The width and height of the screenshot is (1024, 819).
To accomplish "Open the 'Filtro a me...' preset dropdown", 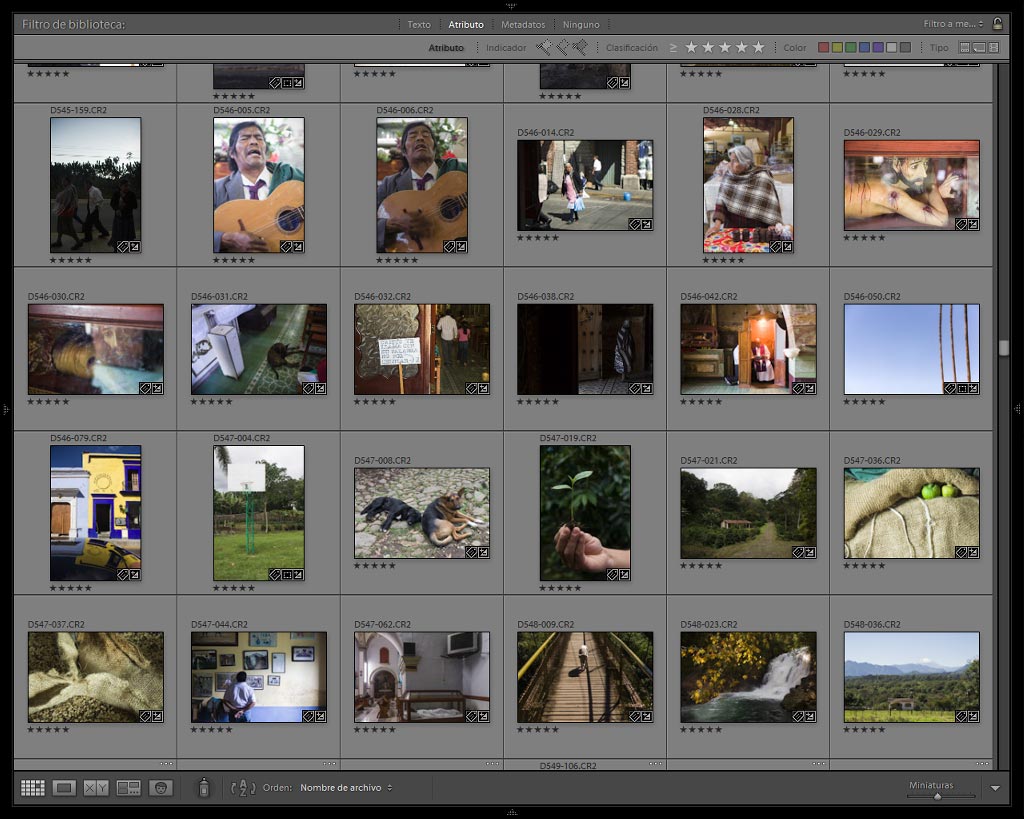I will pos(953,24).
